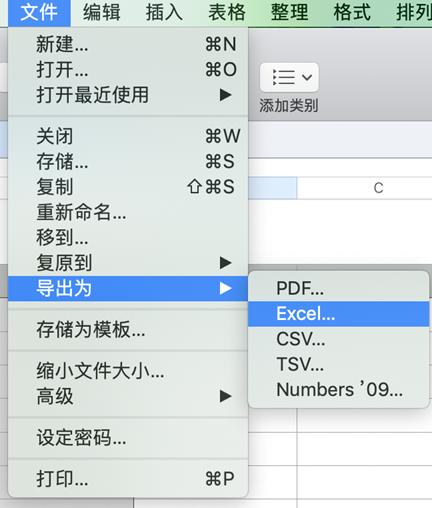Export as Numbers '09... format
Image resolution: width=432 pixels, height=508 pixels.
point(339,390)
